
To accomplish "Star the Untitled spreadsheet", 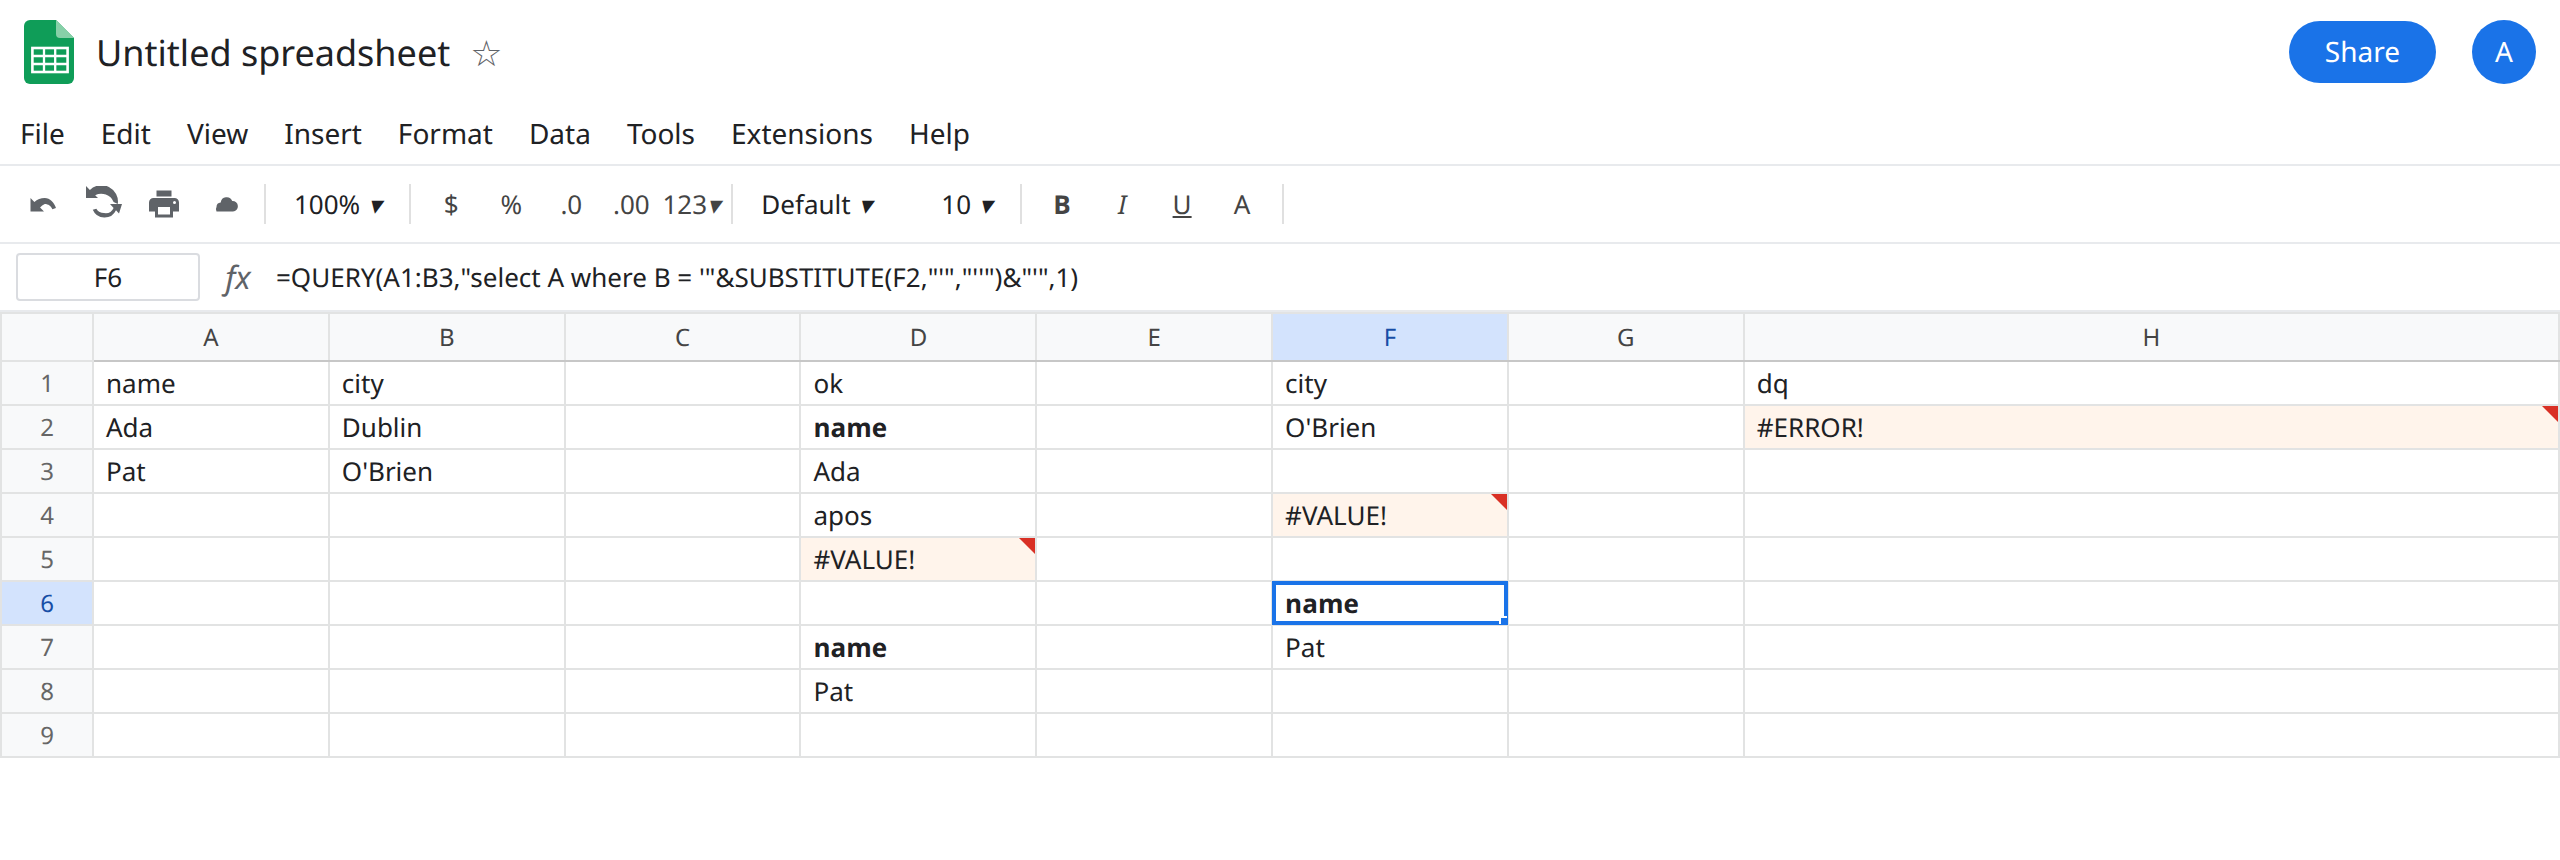I will (x=487, y=53).
